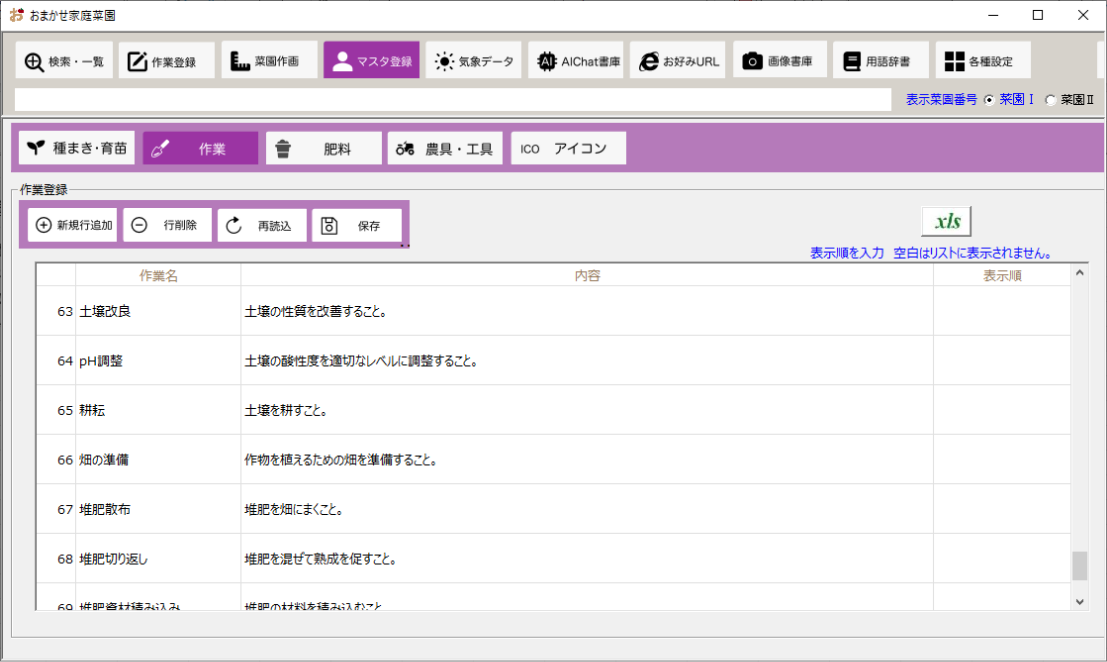Export the list with the xls icon
1107x662 pixels.
click(x=946, y=220)
